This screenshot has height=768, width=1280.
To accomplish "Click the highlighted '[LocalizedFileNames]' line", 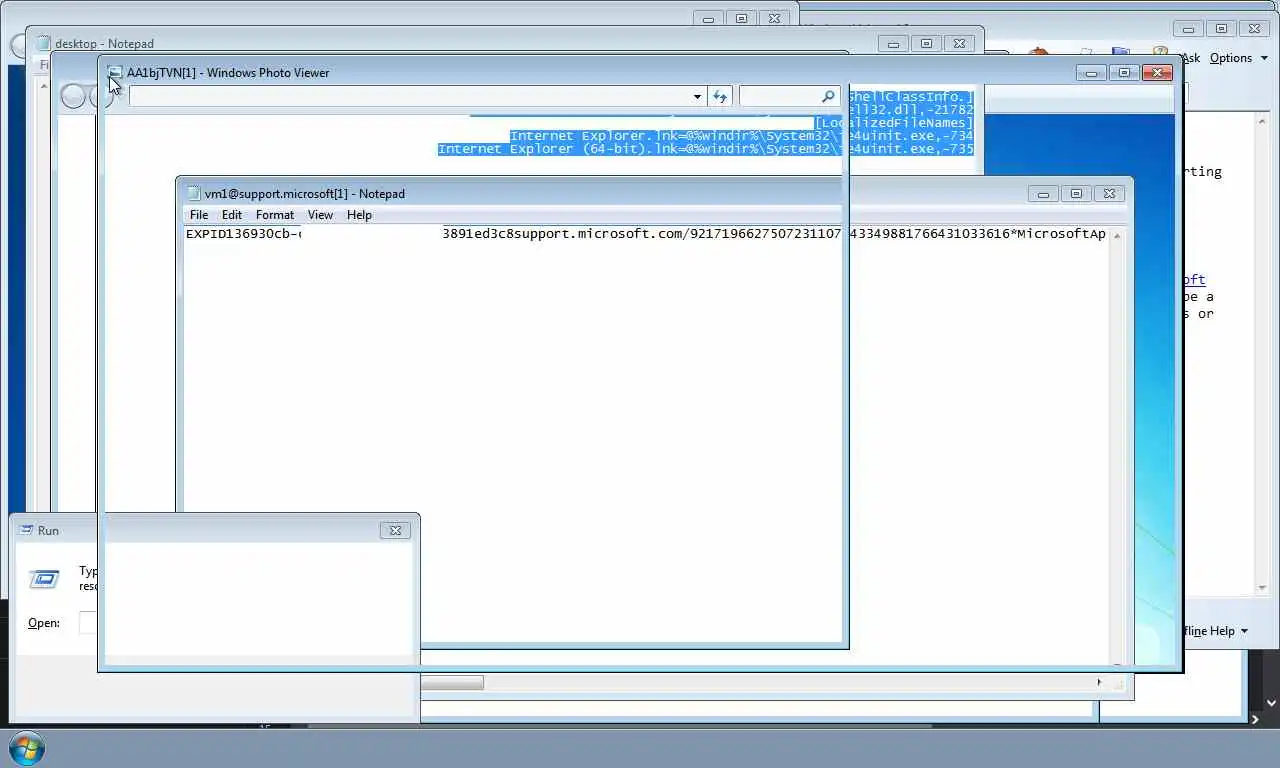I will tap(893, 123).
